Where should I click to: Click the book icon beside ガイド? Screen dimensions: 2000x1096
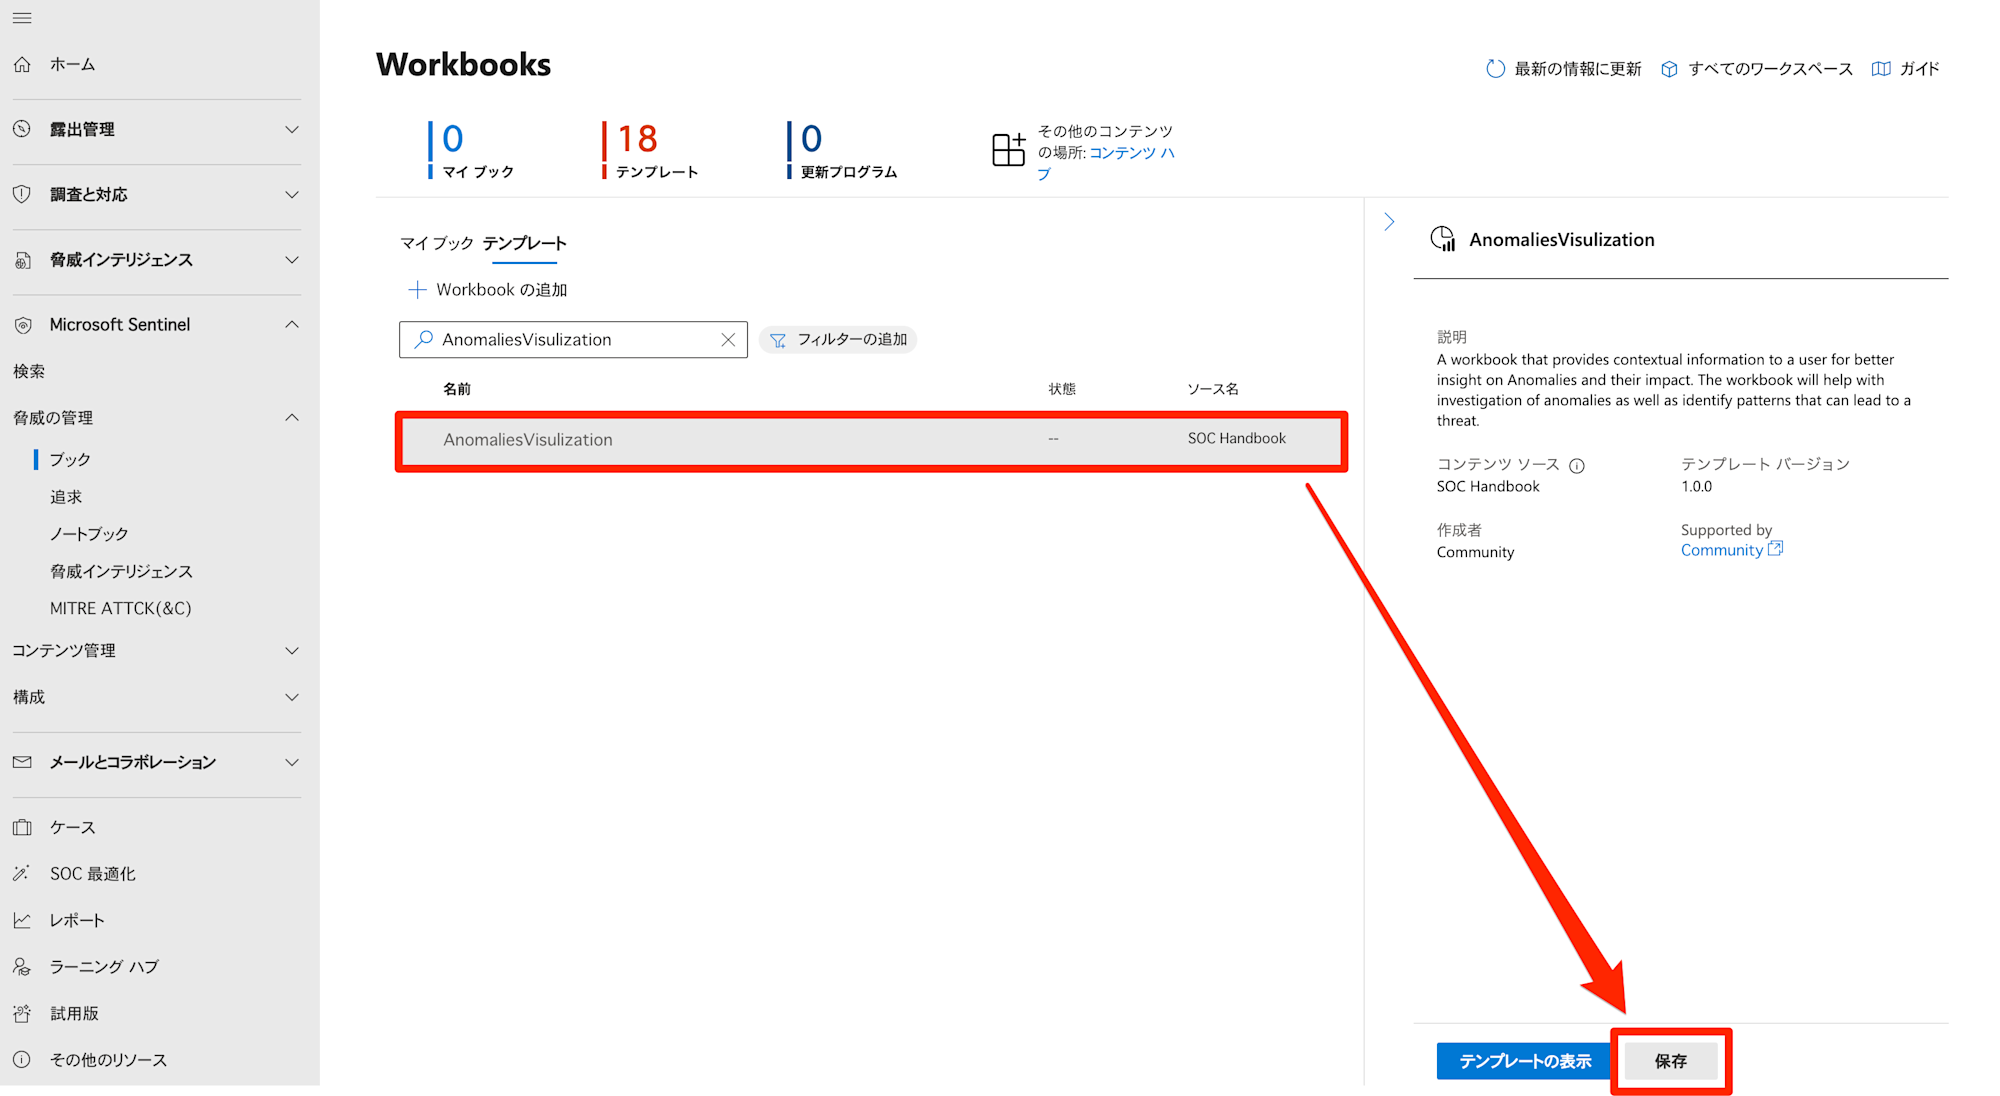click(x=1881, y=69)
